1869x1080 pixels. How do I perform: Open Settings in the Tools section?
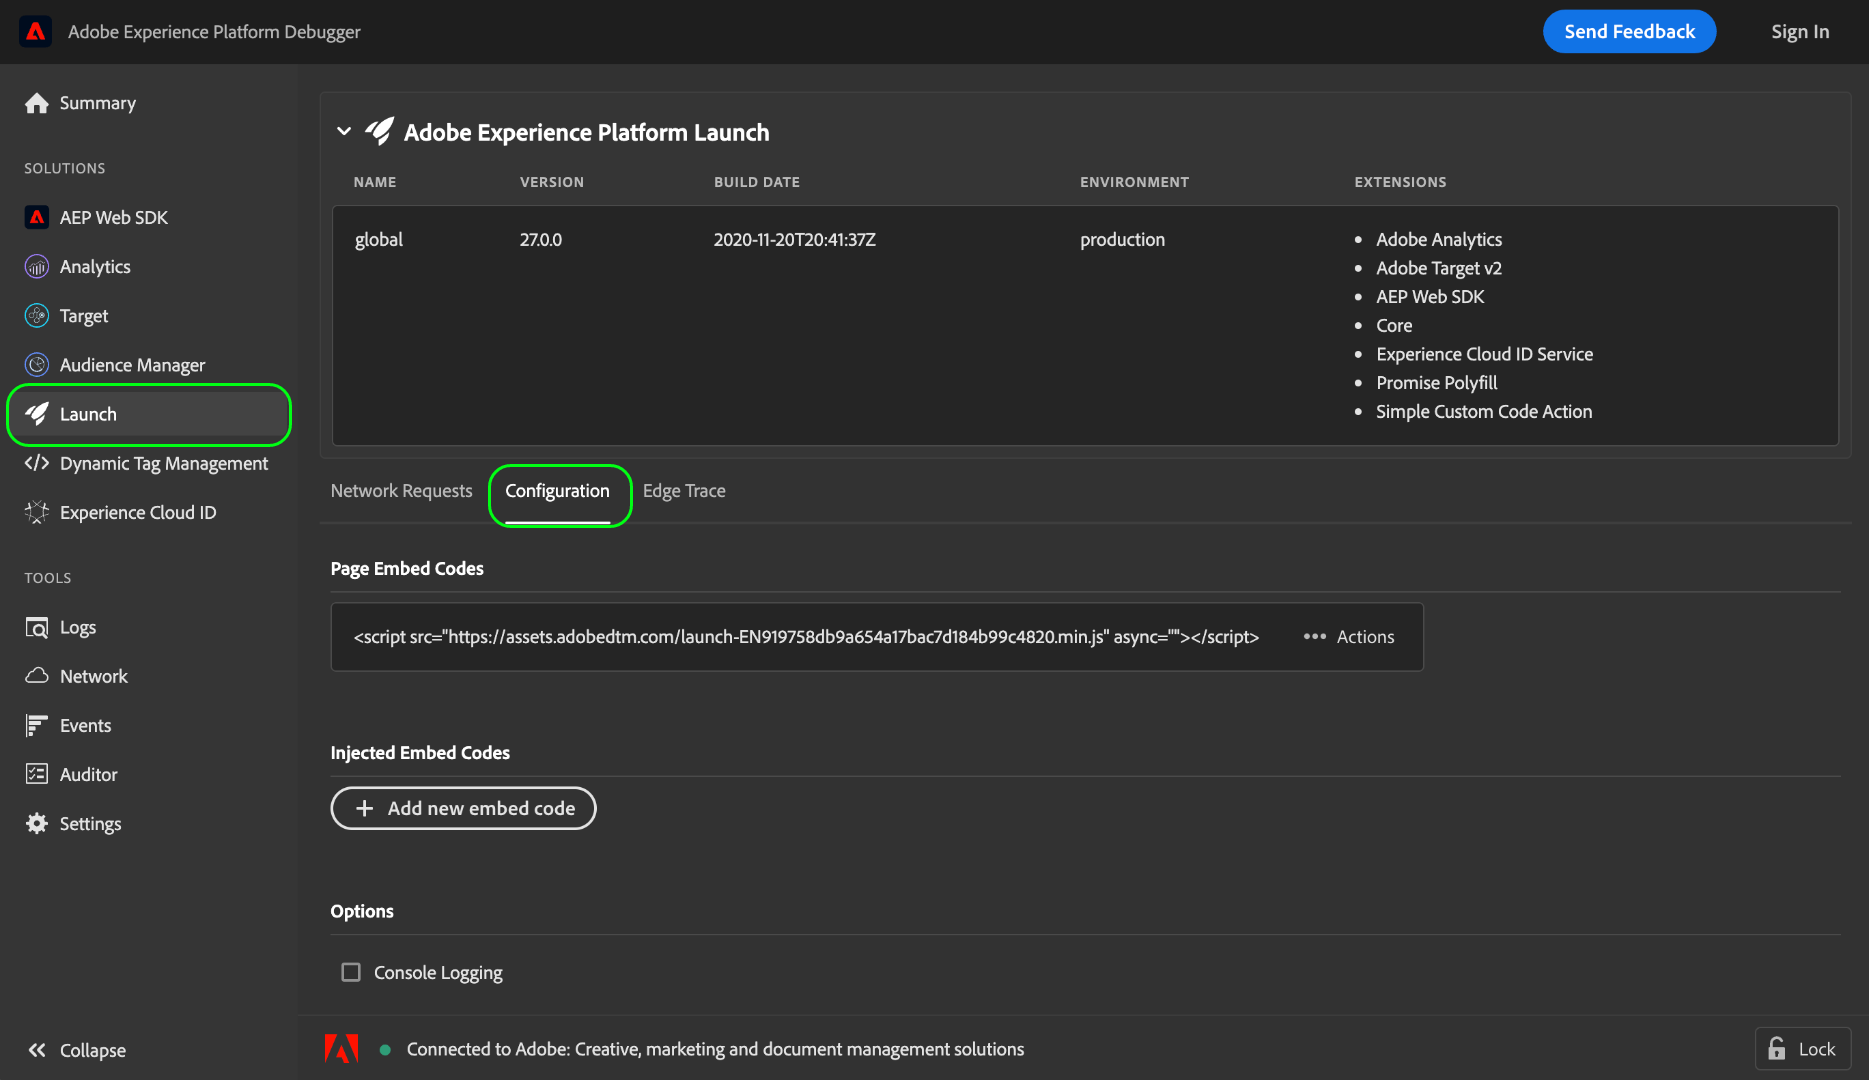click(89, 823)
